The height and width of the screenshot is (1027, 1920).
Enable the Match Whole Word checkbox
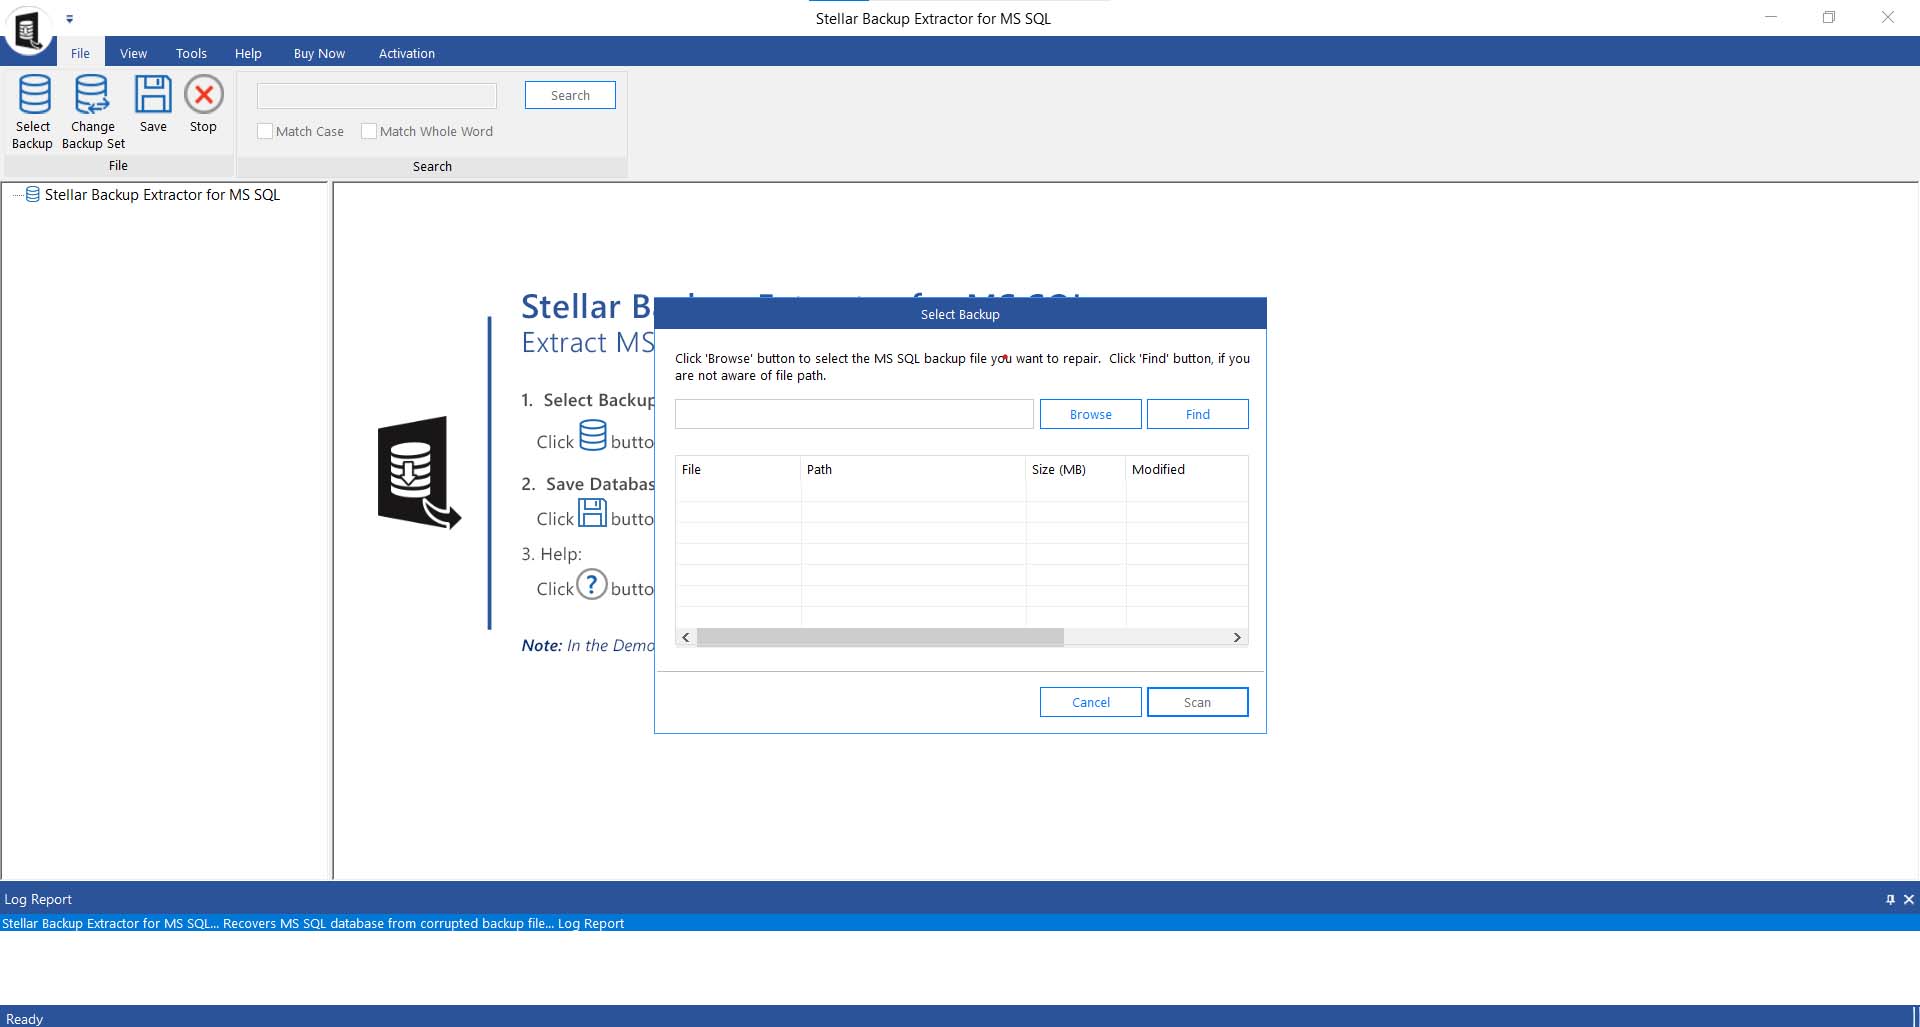click(x=369, y=131)
